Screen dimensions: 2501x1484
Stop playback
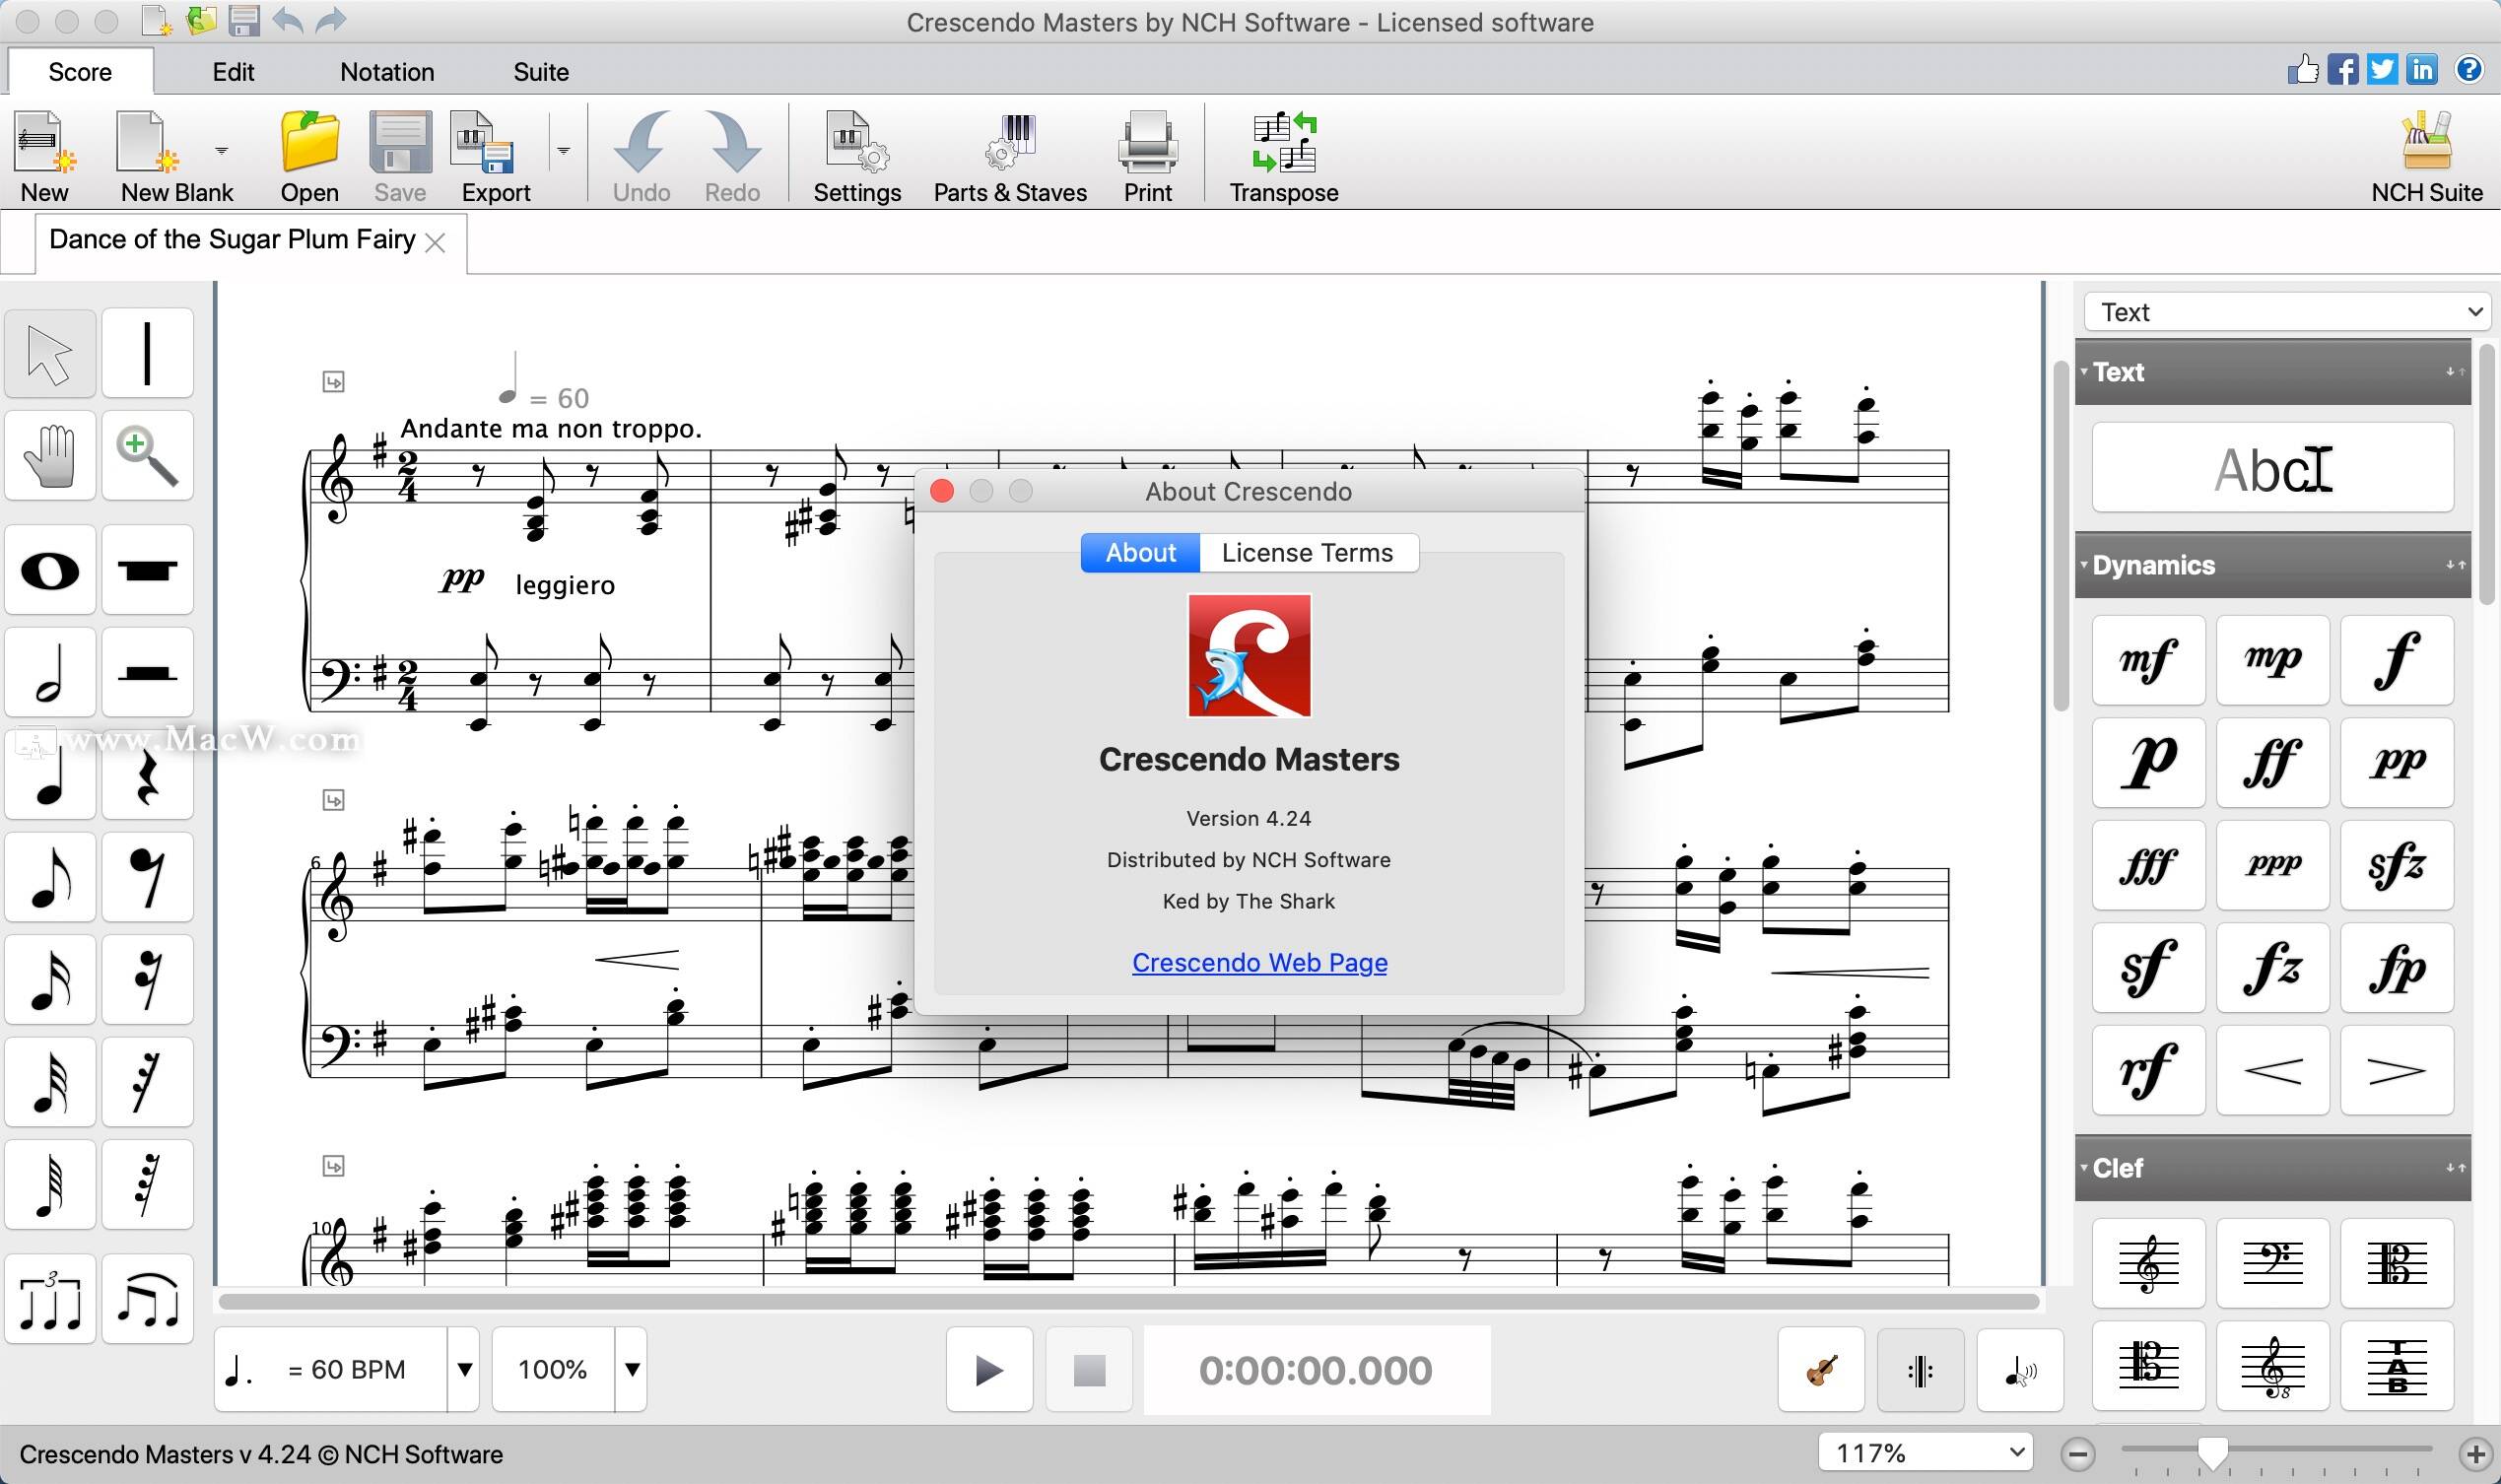tap(1089, 1370)
